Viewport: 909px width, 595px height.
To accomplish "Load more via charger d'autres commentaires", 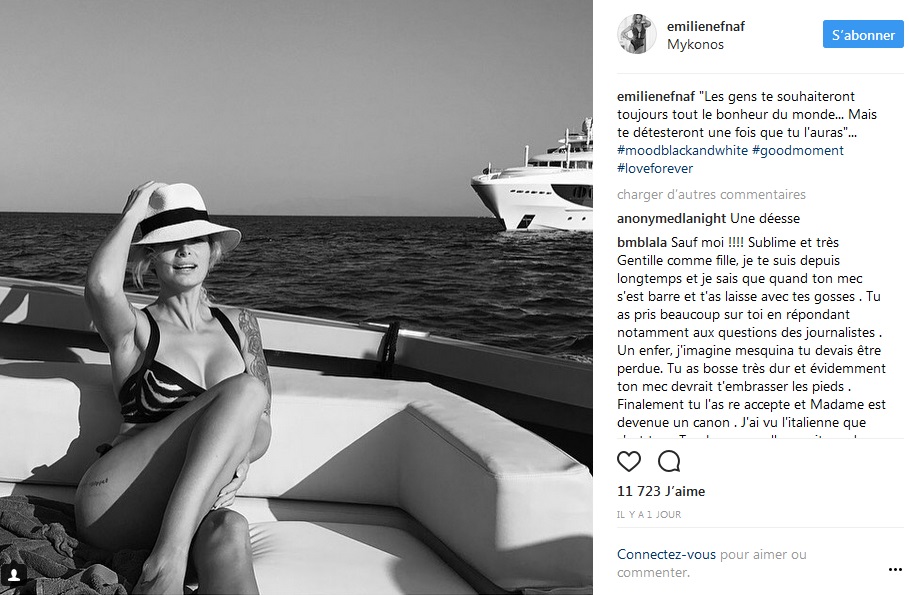I will [x=711, y=194].
